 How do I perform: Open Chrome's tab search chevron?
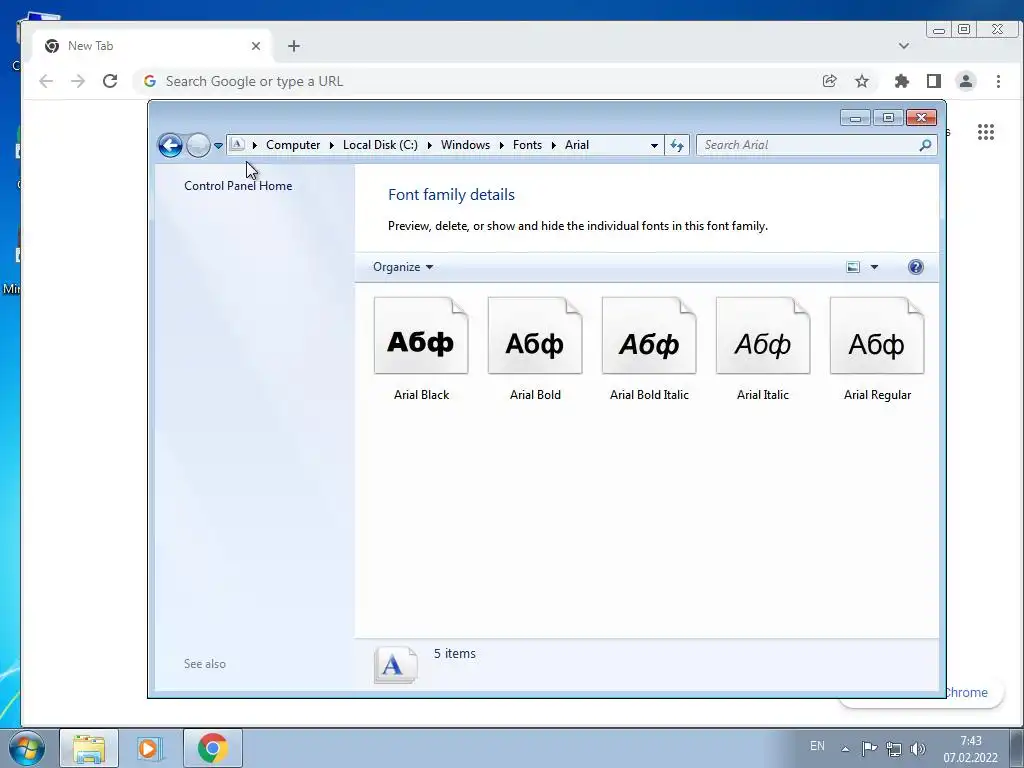[x=904, y=46]
